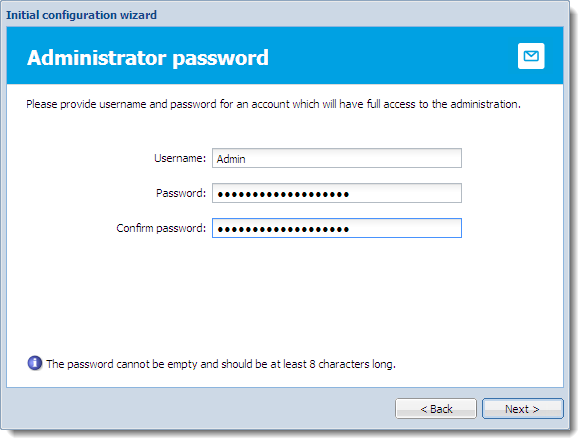
Task: Click the account instructions description text
Action: 273,104
